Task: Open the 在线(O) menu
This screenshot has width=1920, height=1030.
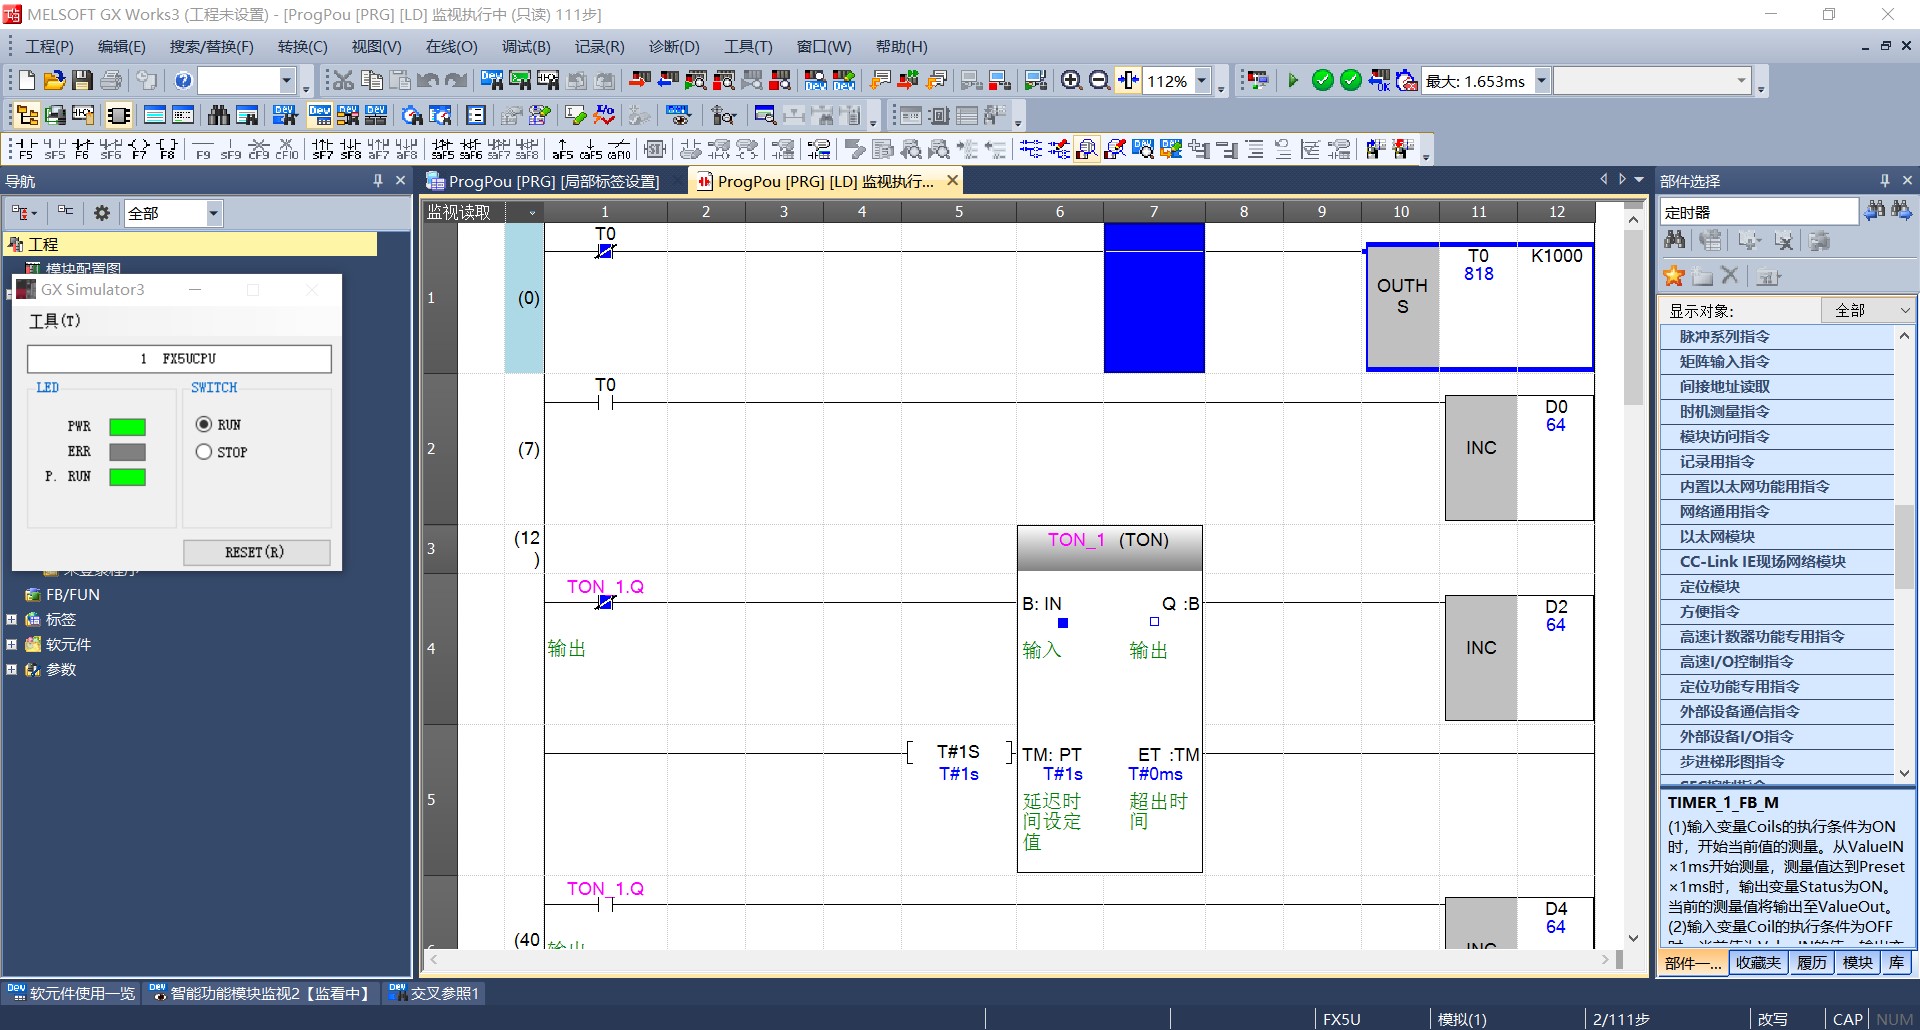Action: pos(451,47)
